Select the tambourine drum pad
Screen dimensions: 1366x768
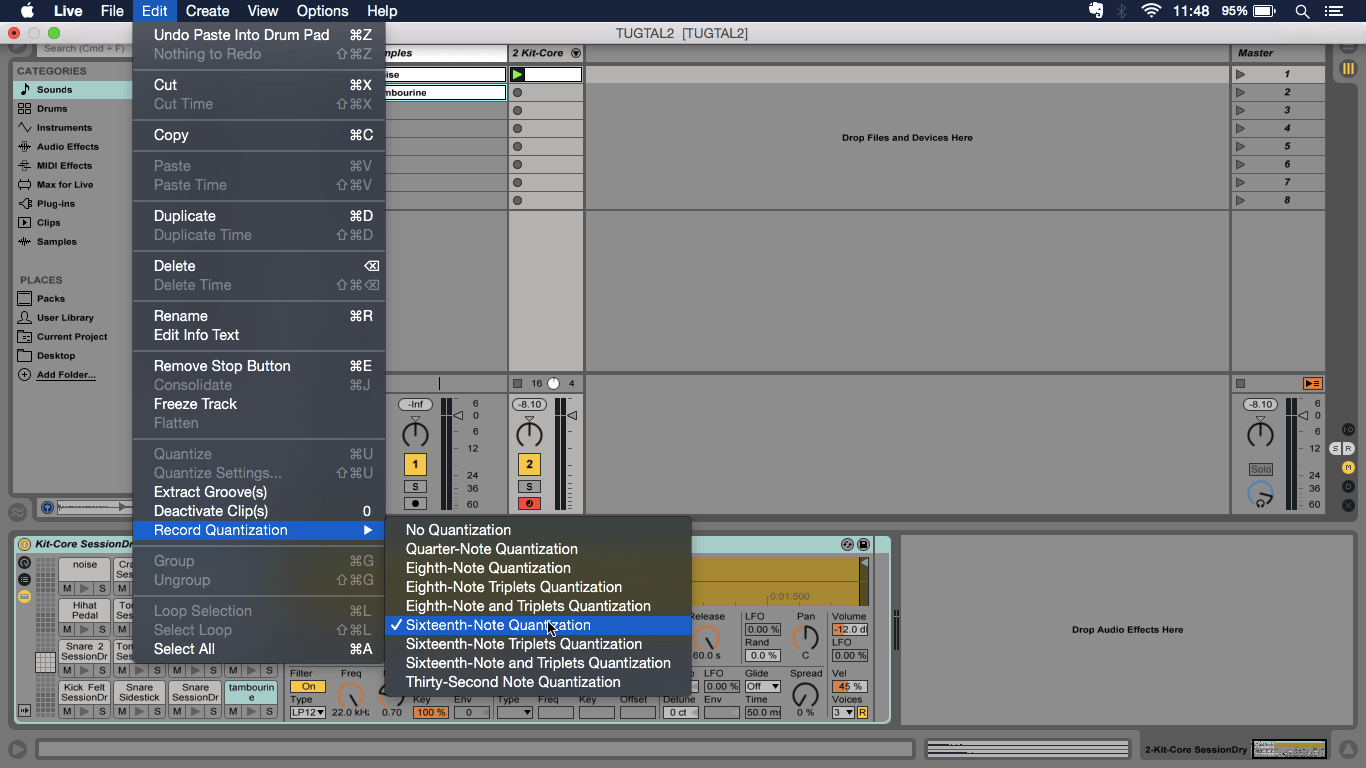tap(250, 692)
